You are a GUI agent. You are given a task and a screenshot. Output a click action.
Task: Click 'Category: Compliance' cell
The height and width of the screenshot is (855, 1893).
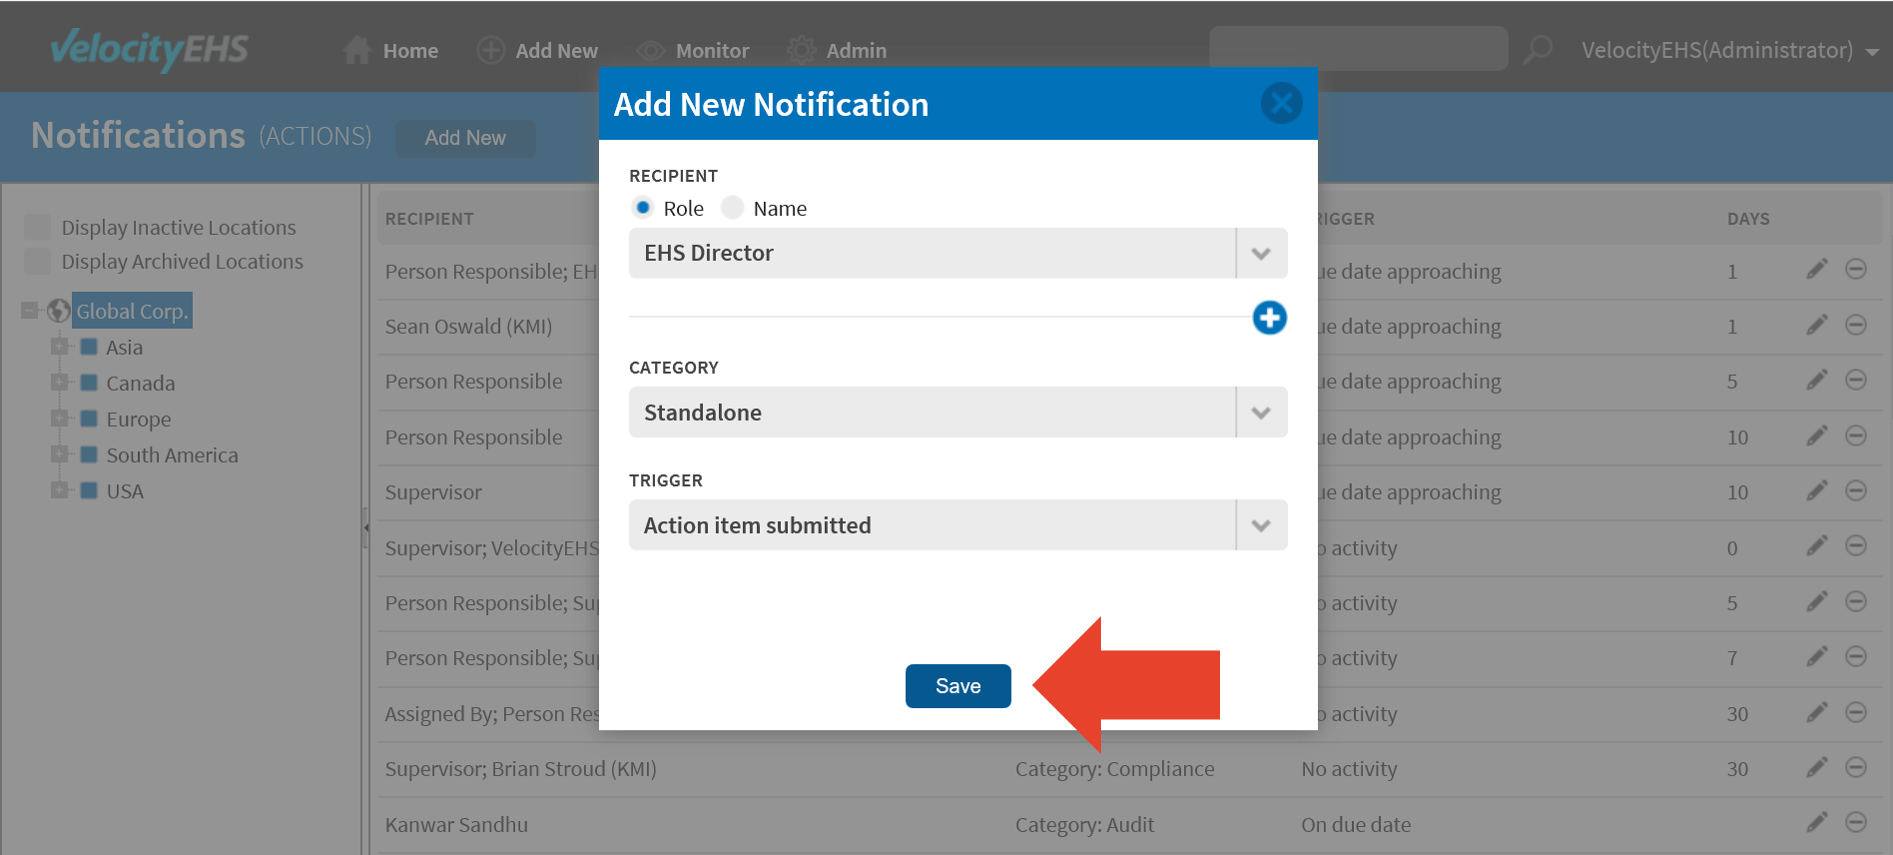point(1115,769)
